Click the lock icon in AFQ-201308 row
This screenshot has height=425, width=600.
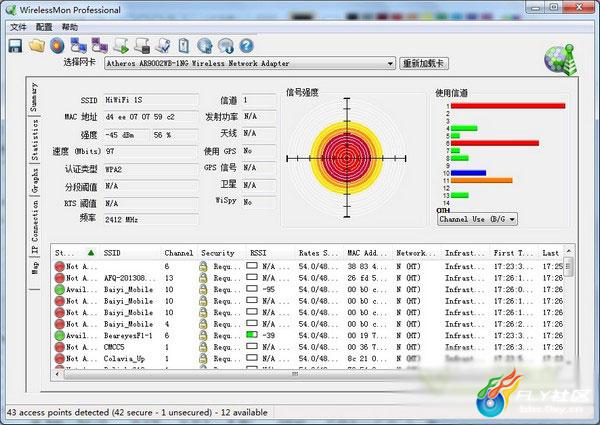[203, 278]
